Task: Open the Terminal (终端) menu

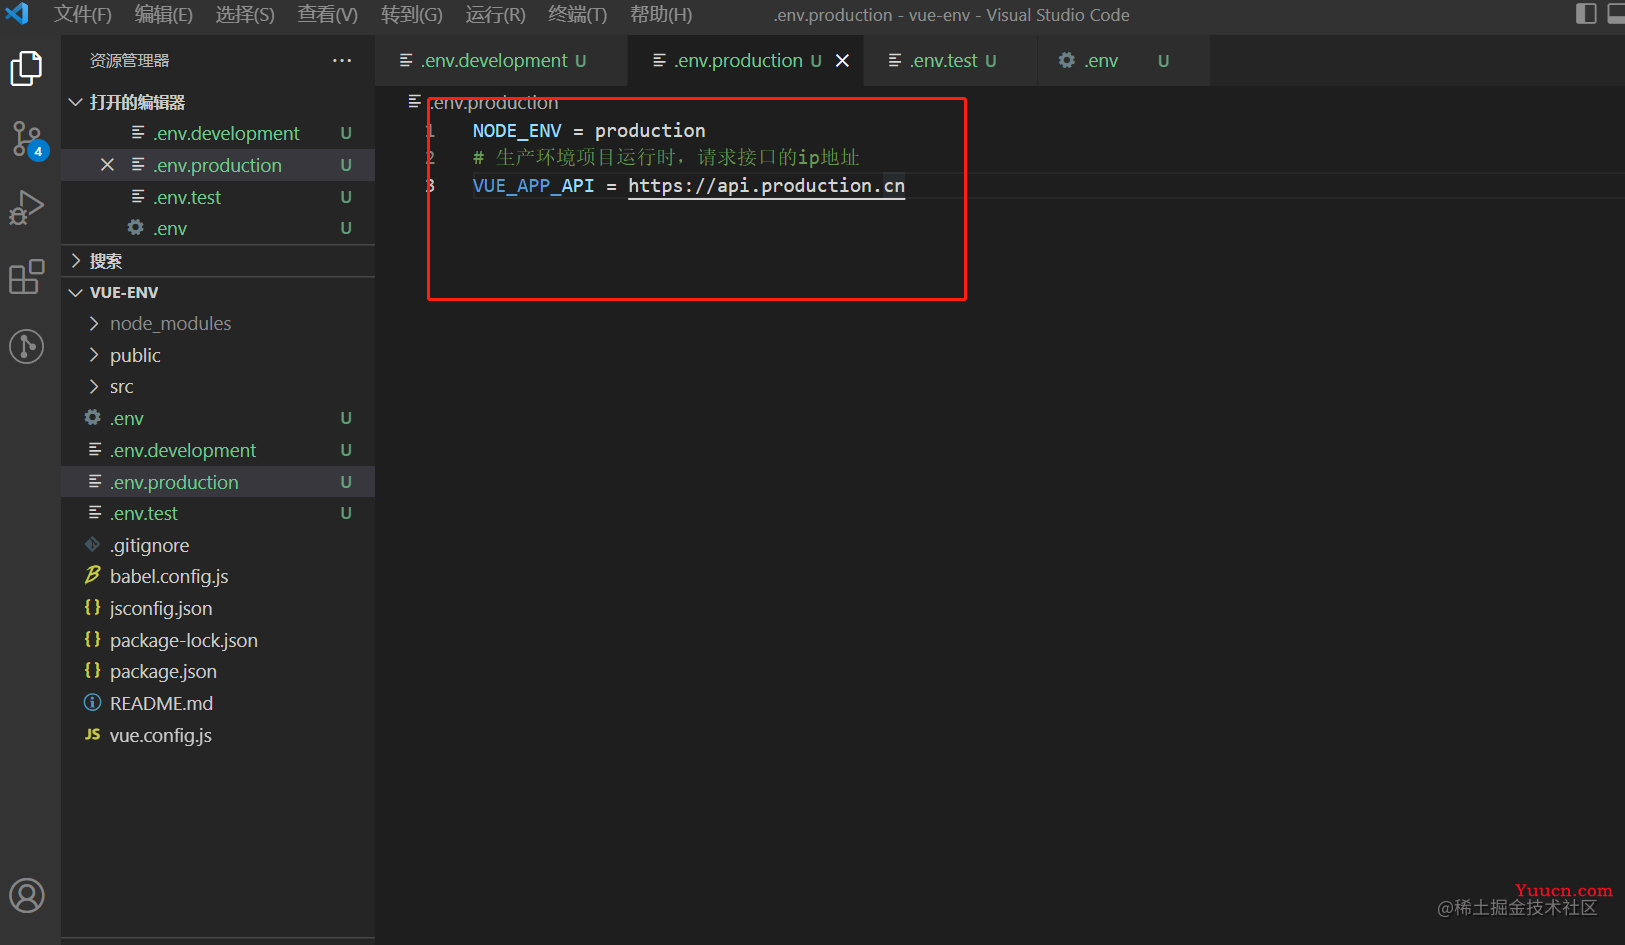Action: point(577,14)
